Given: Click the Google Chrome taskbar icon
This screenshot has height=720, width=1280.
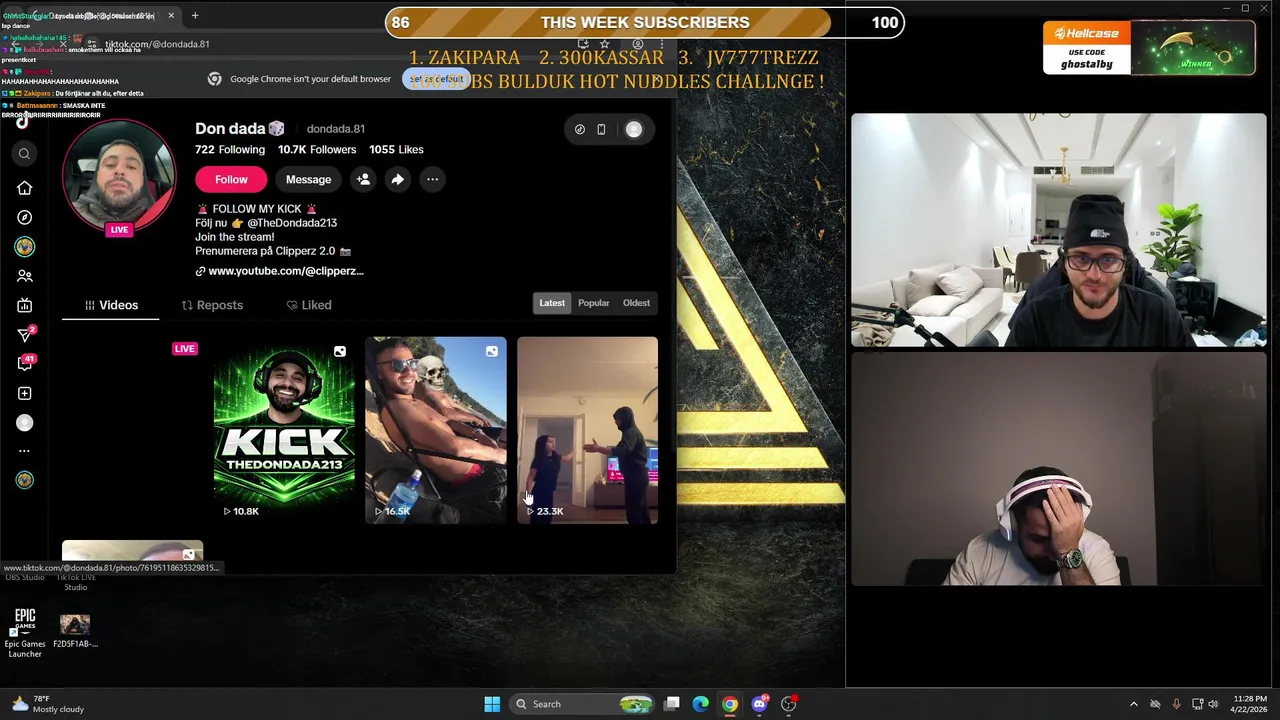Looking at the screenshot, I should (x=730, y=704).
